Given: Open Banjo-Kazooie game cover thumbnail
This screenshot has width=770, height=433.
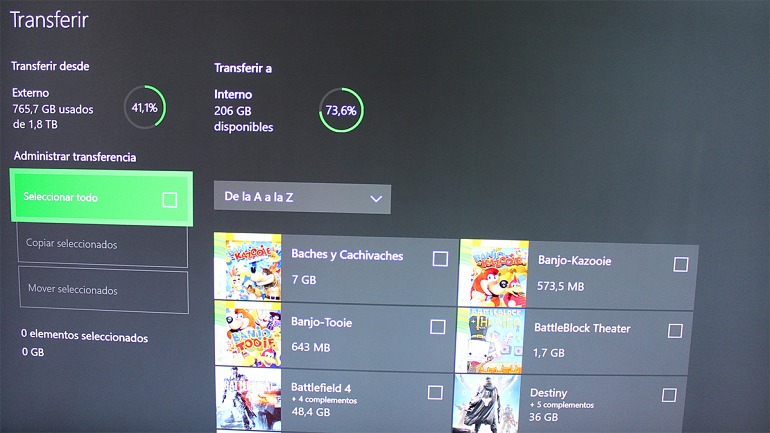Looking at the screenshot, I should point(494,273).
